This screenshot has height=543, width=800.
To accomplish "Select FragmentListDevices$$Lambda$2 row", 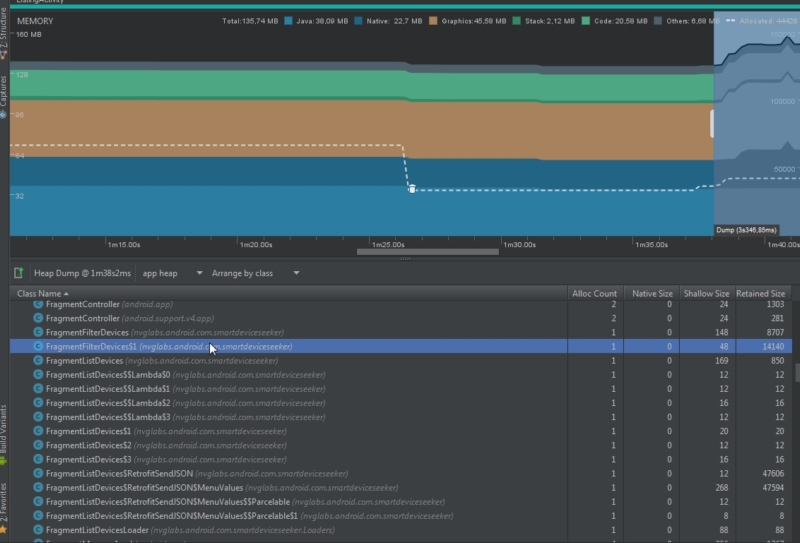I will point(401,403).
